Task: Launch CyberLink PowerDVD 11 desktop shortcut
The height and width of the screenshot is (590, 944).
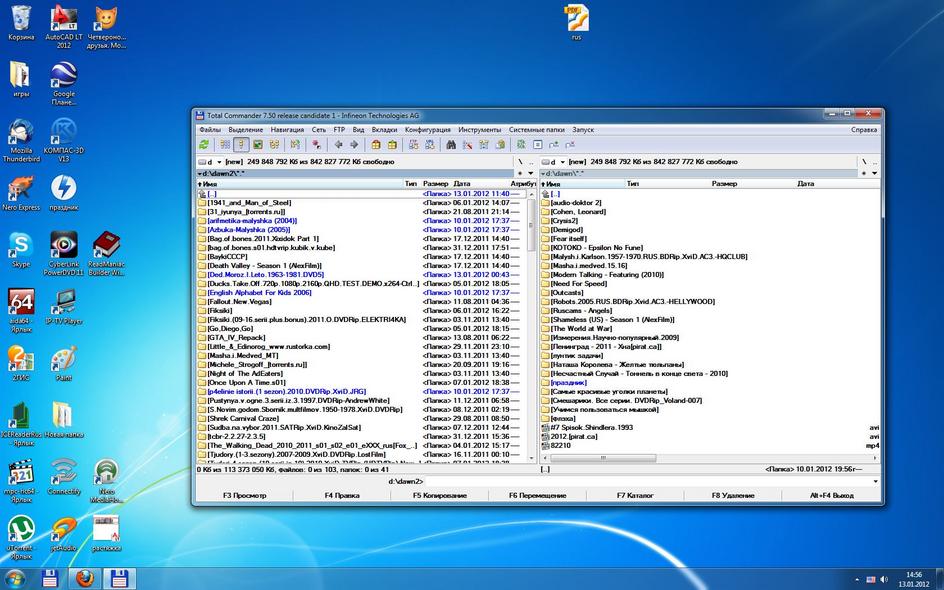Action: 64,253
